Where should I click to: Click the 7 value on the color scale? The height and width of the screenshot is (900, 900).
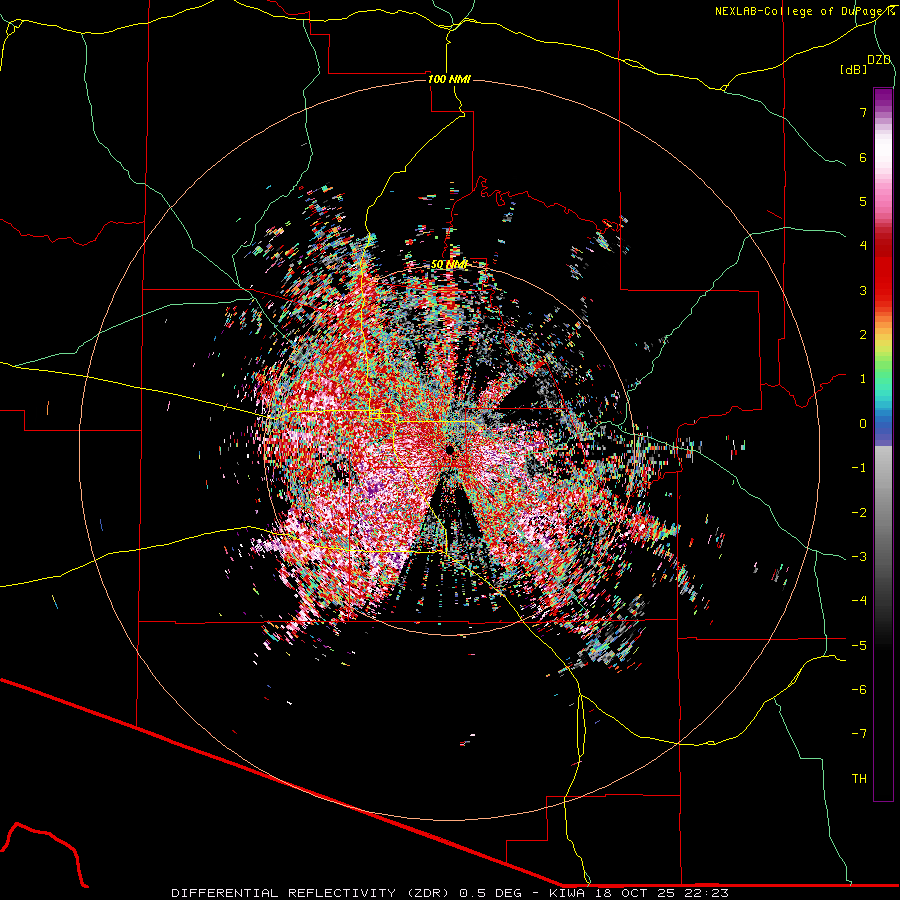863,112
